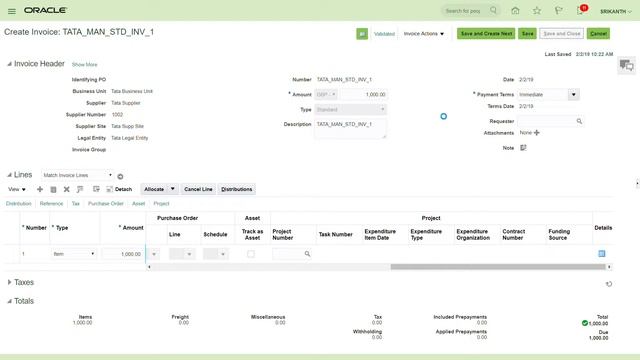Click line 1 Amount field

[122, 254]
